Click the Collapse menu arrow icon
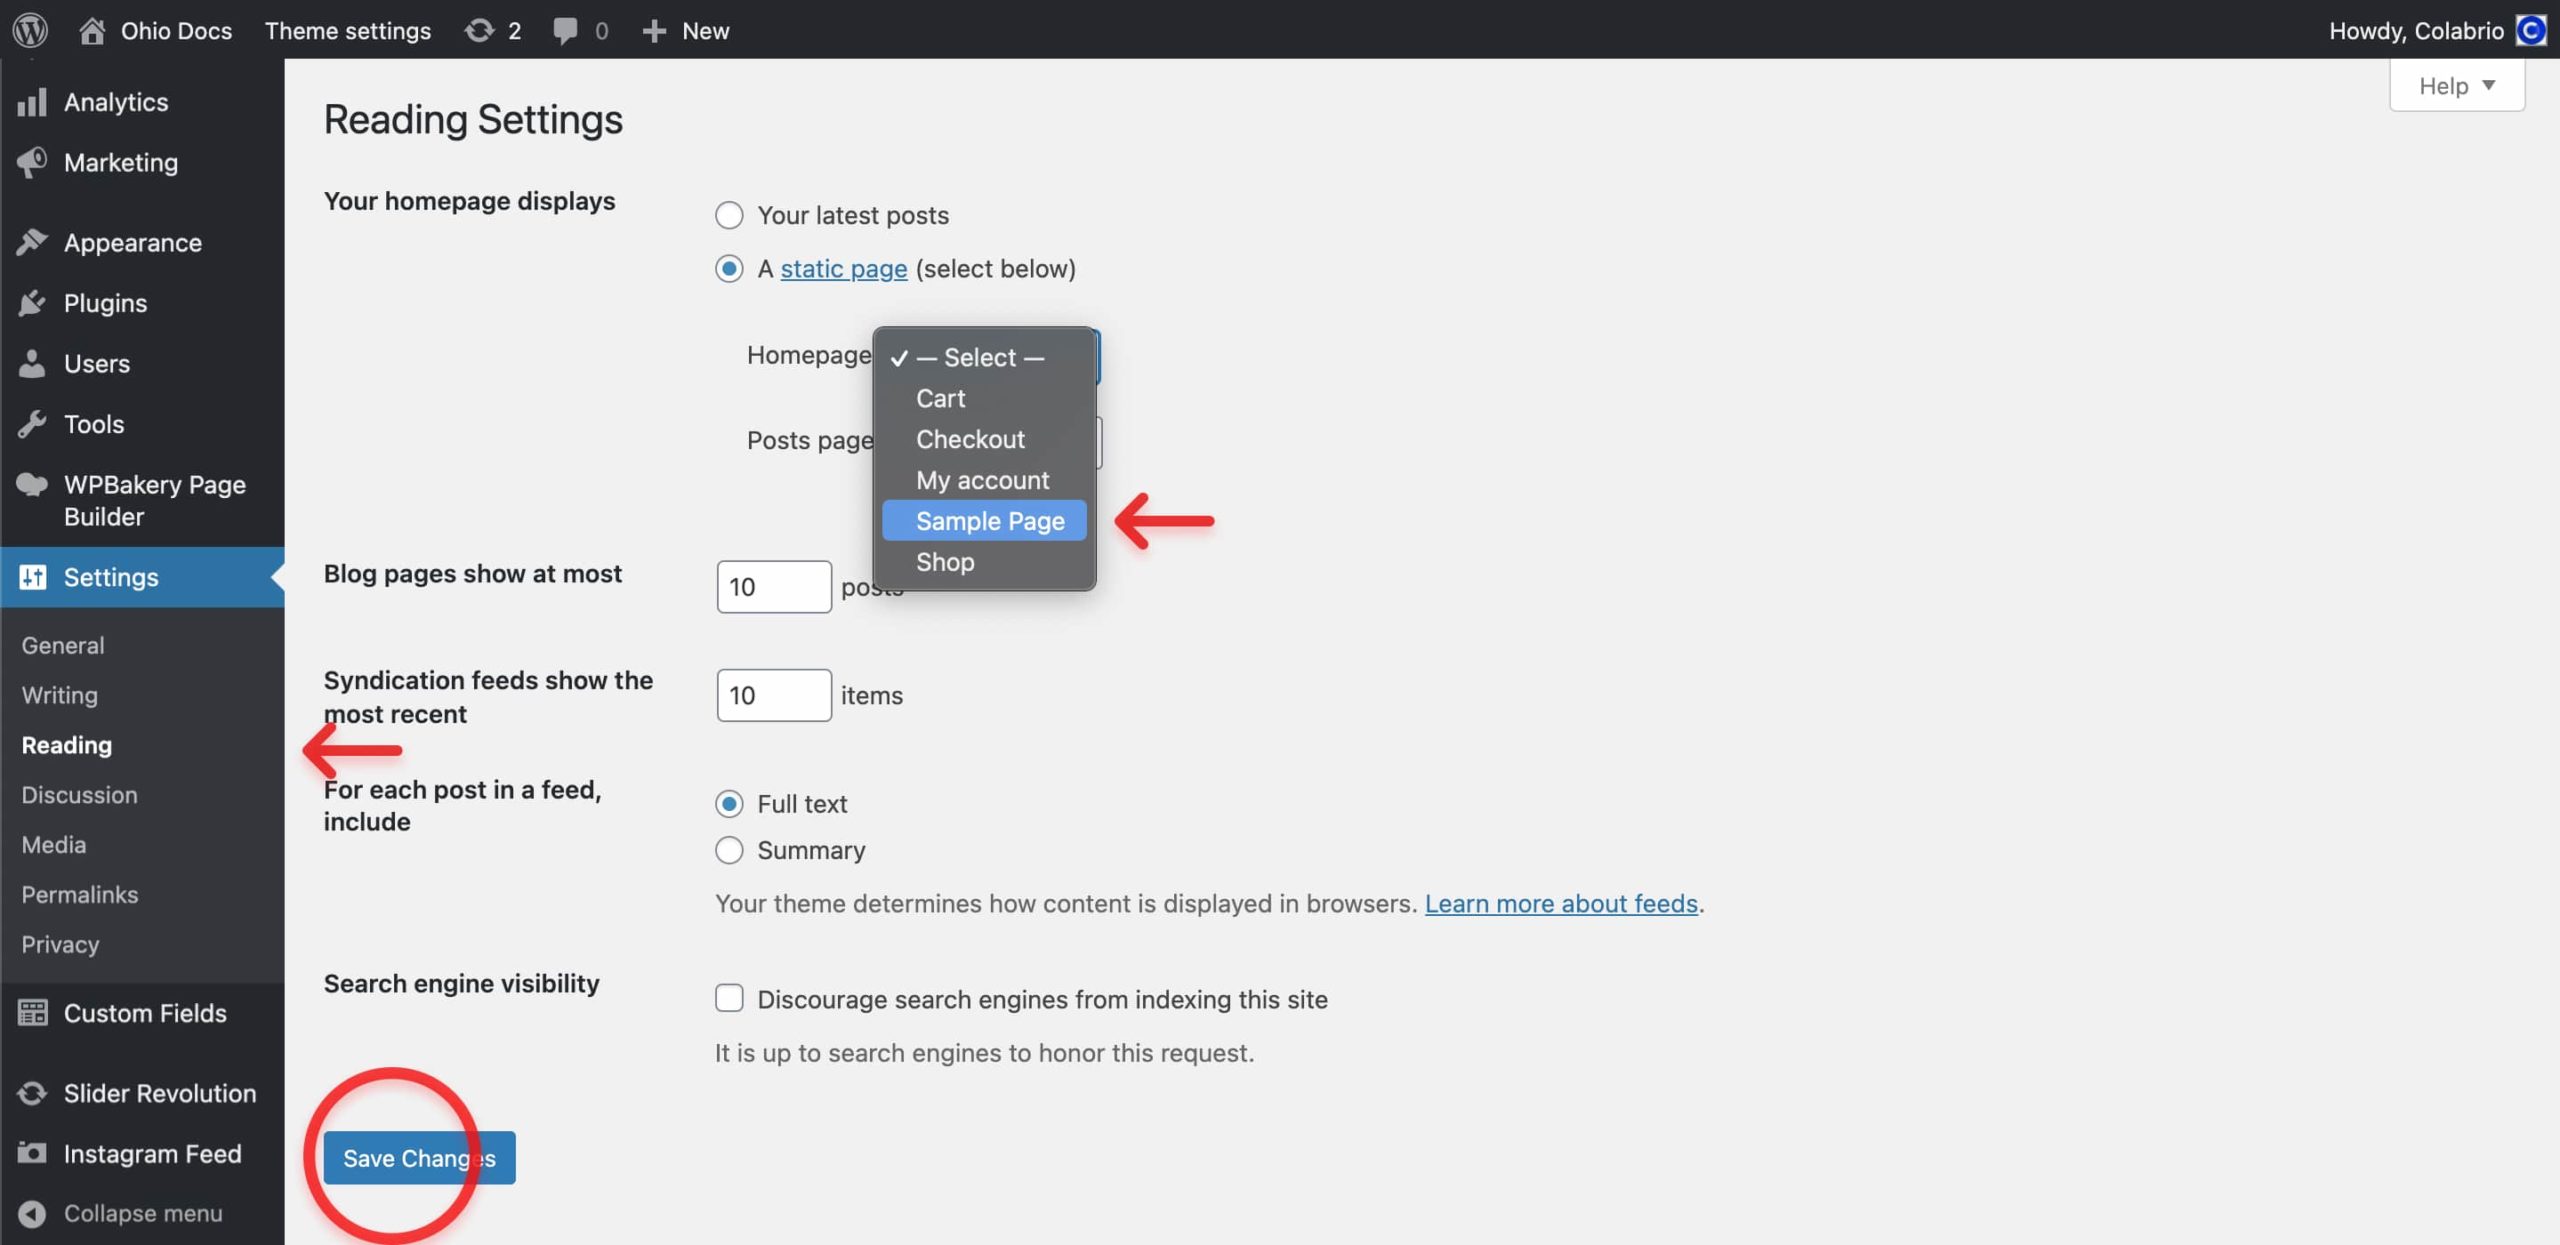This screenshot has height=1245, width=2560. tap(32, 1213)
